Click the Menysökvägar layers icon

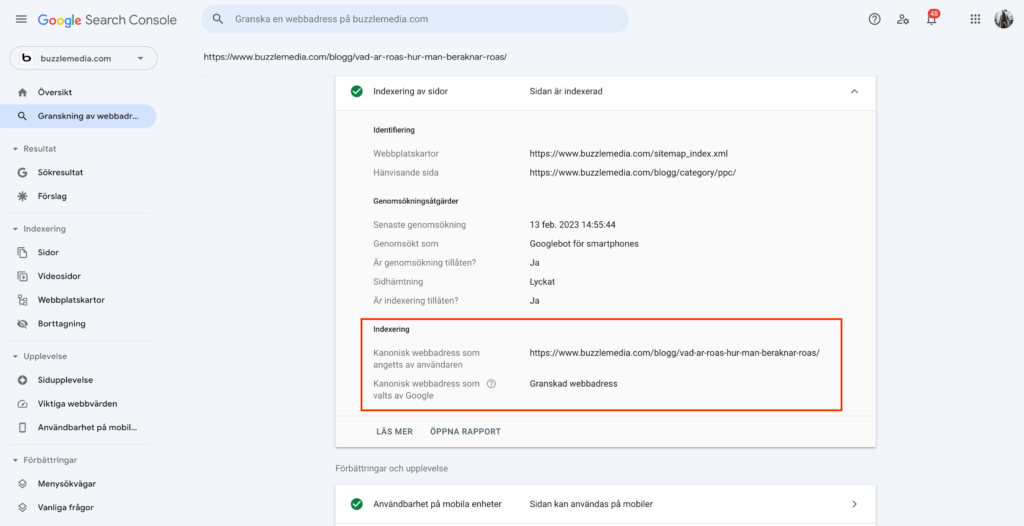22,484
